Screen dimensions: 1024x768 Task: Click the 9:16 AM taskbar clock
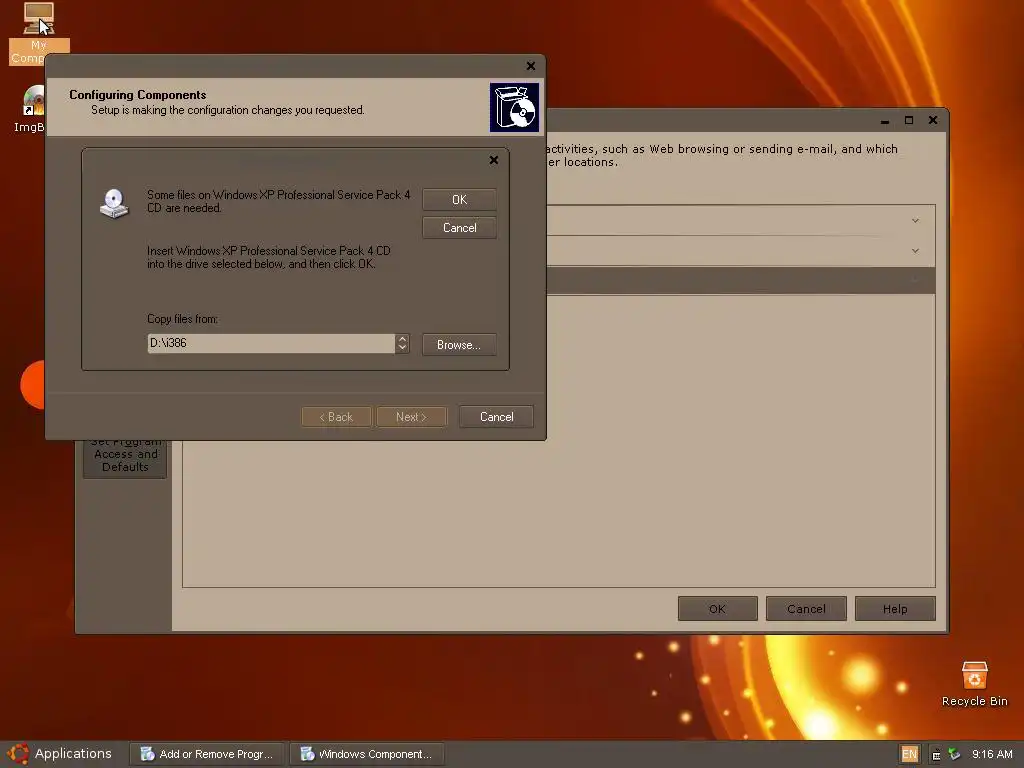click(x=991, y=754)
